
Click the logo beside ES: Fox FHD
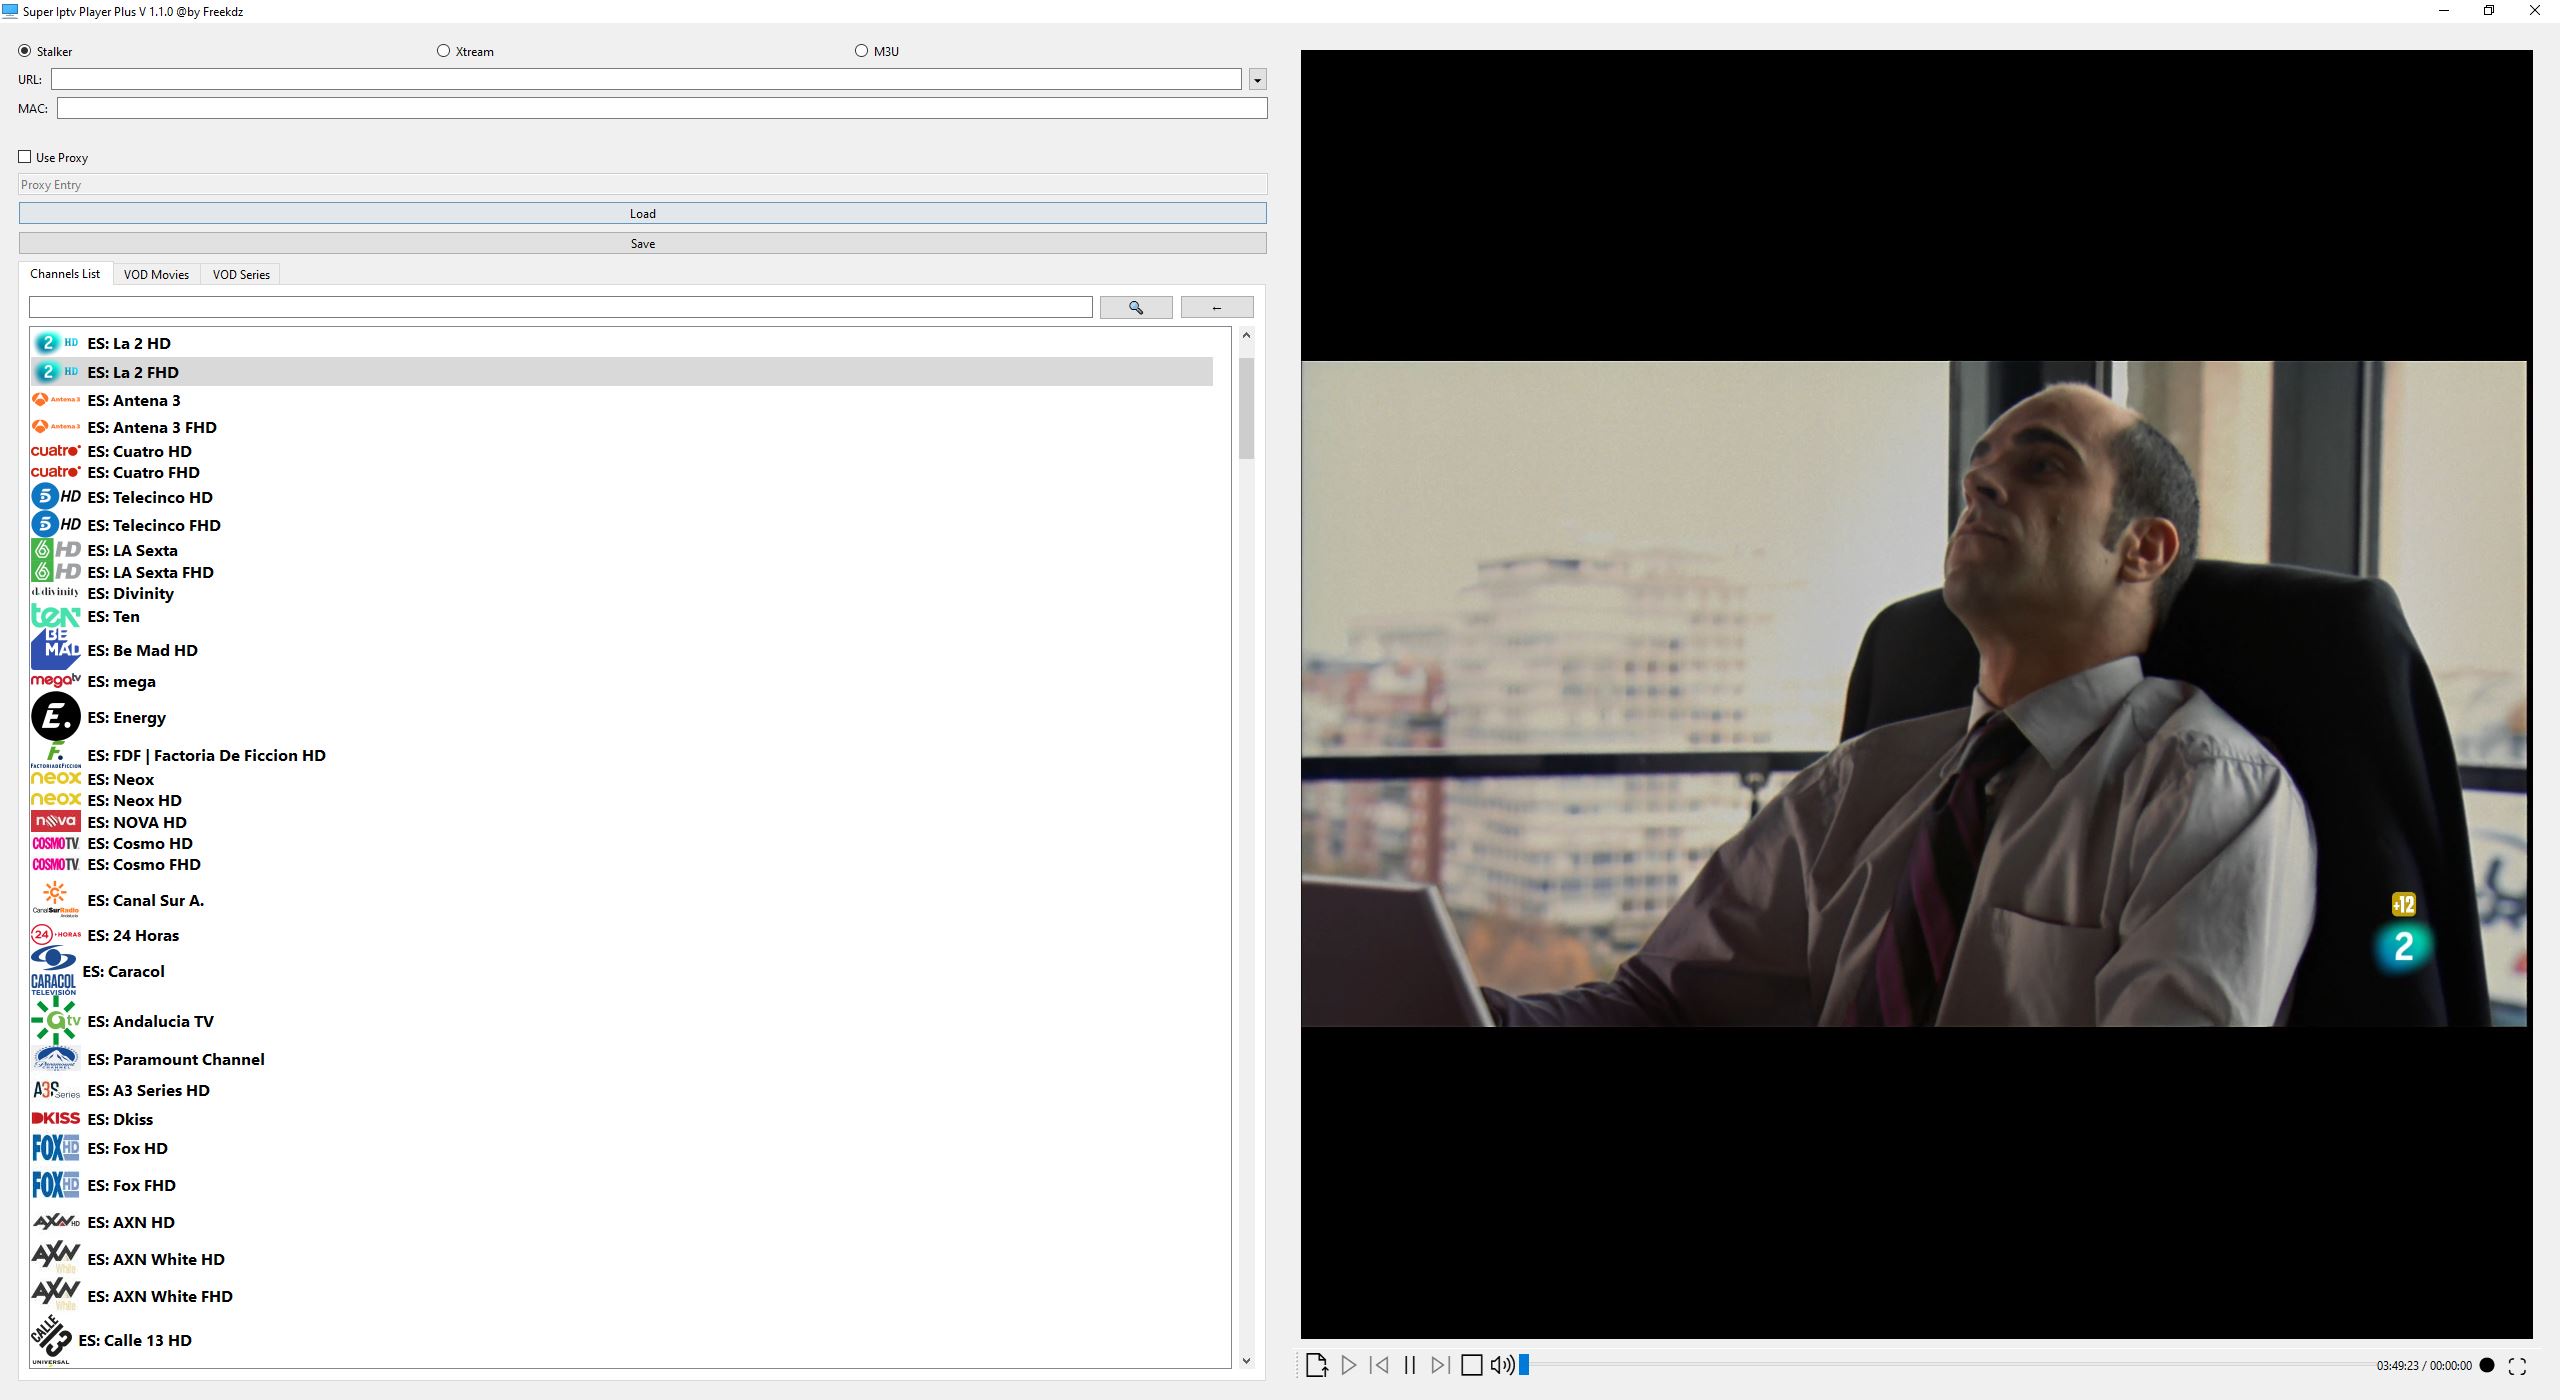pos(56,1185)
